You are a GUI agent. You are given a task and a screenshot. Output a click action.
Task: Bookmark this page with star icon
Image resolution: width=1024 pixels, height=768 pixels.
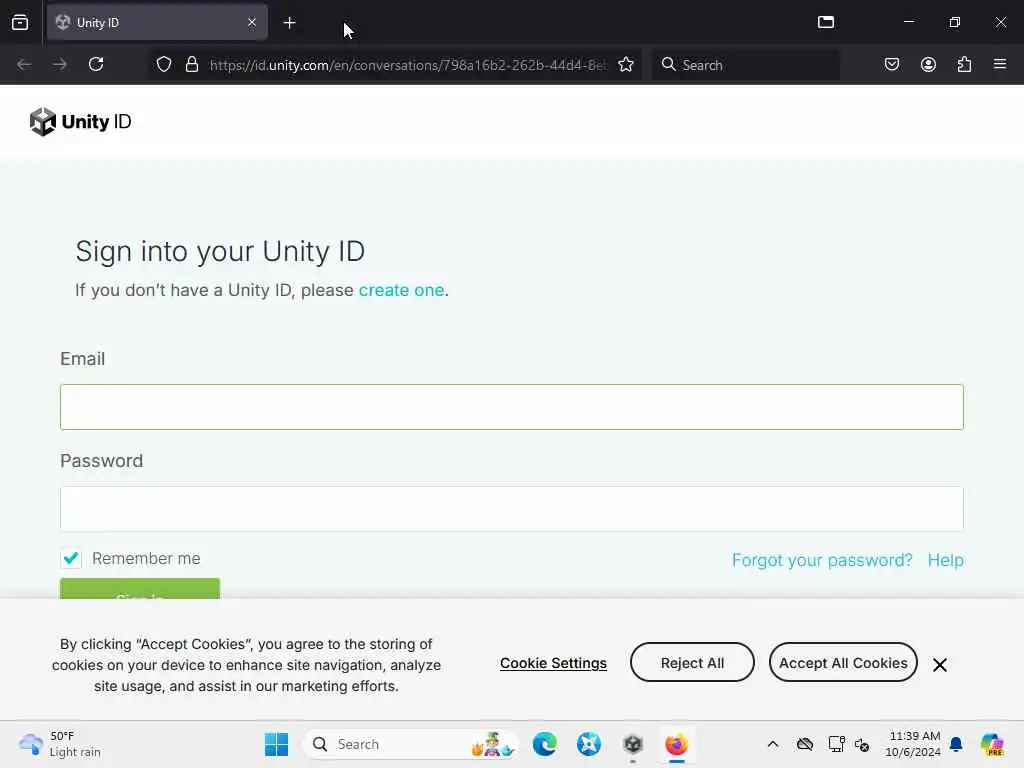(x=626, y=64)
